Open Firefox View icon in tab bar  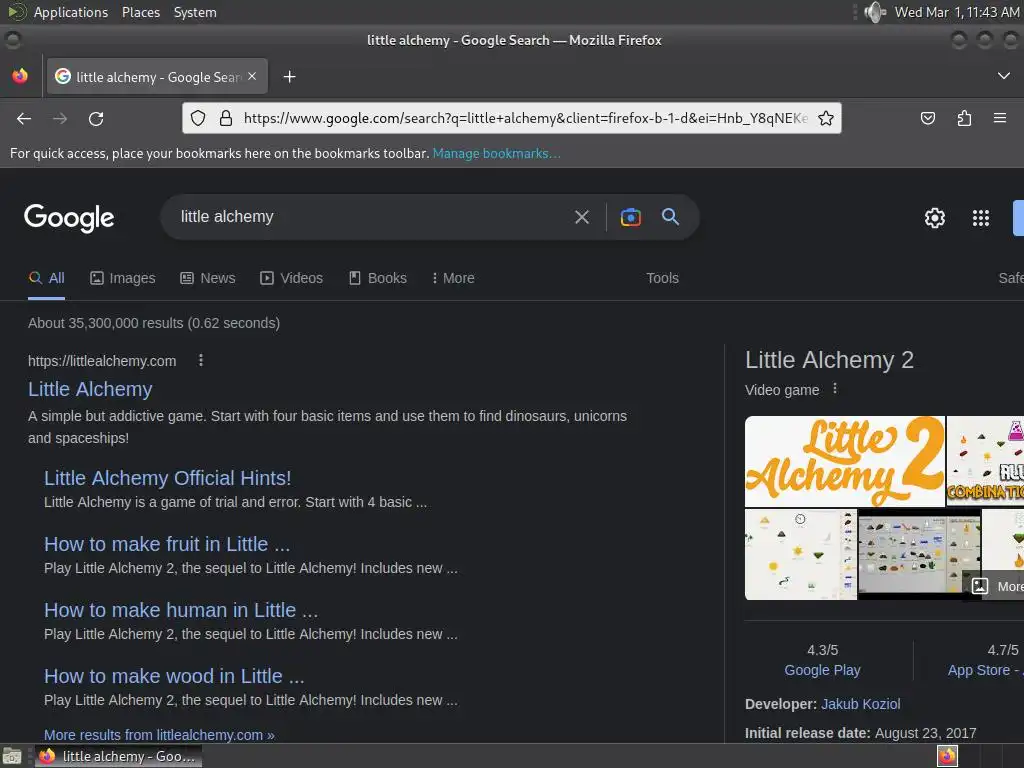[x=20, y=76]
